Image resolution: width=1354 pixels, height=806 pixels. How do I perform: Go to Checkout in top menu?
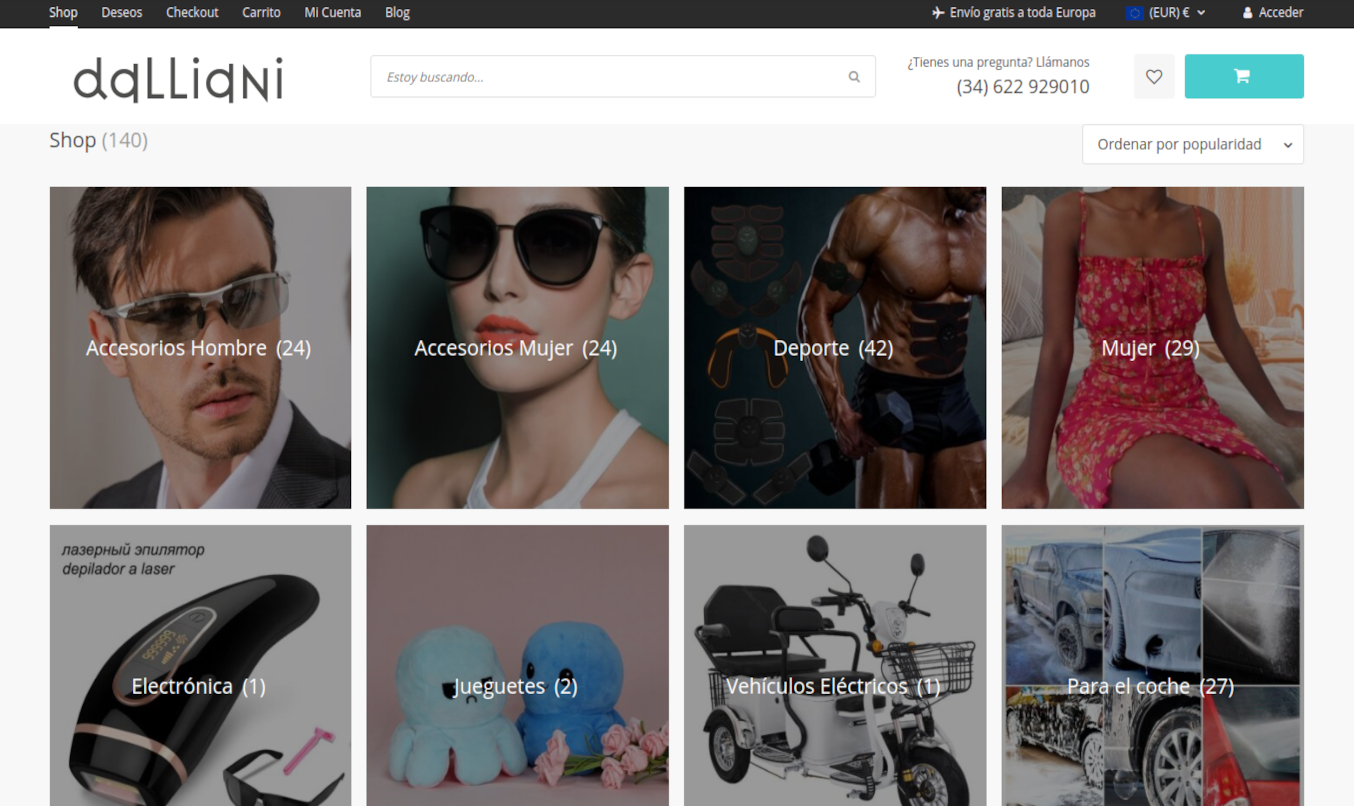(x=192, y=13)
